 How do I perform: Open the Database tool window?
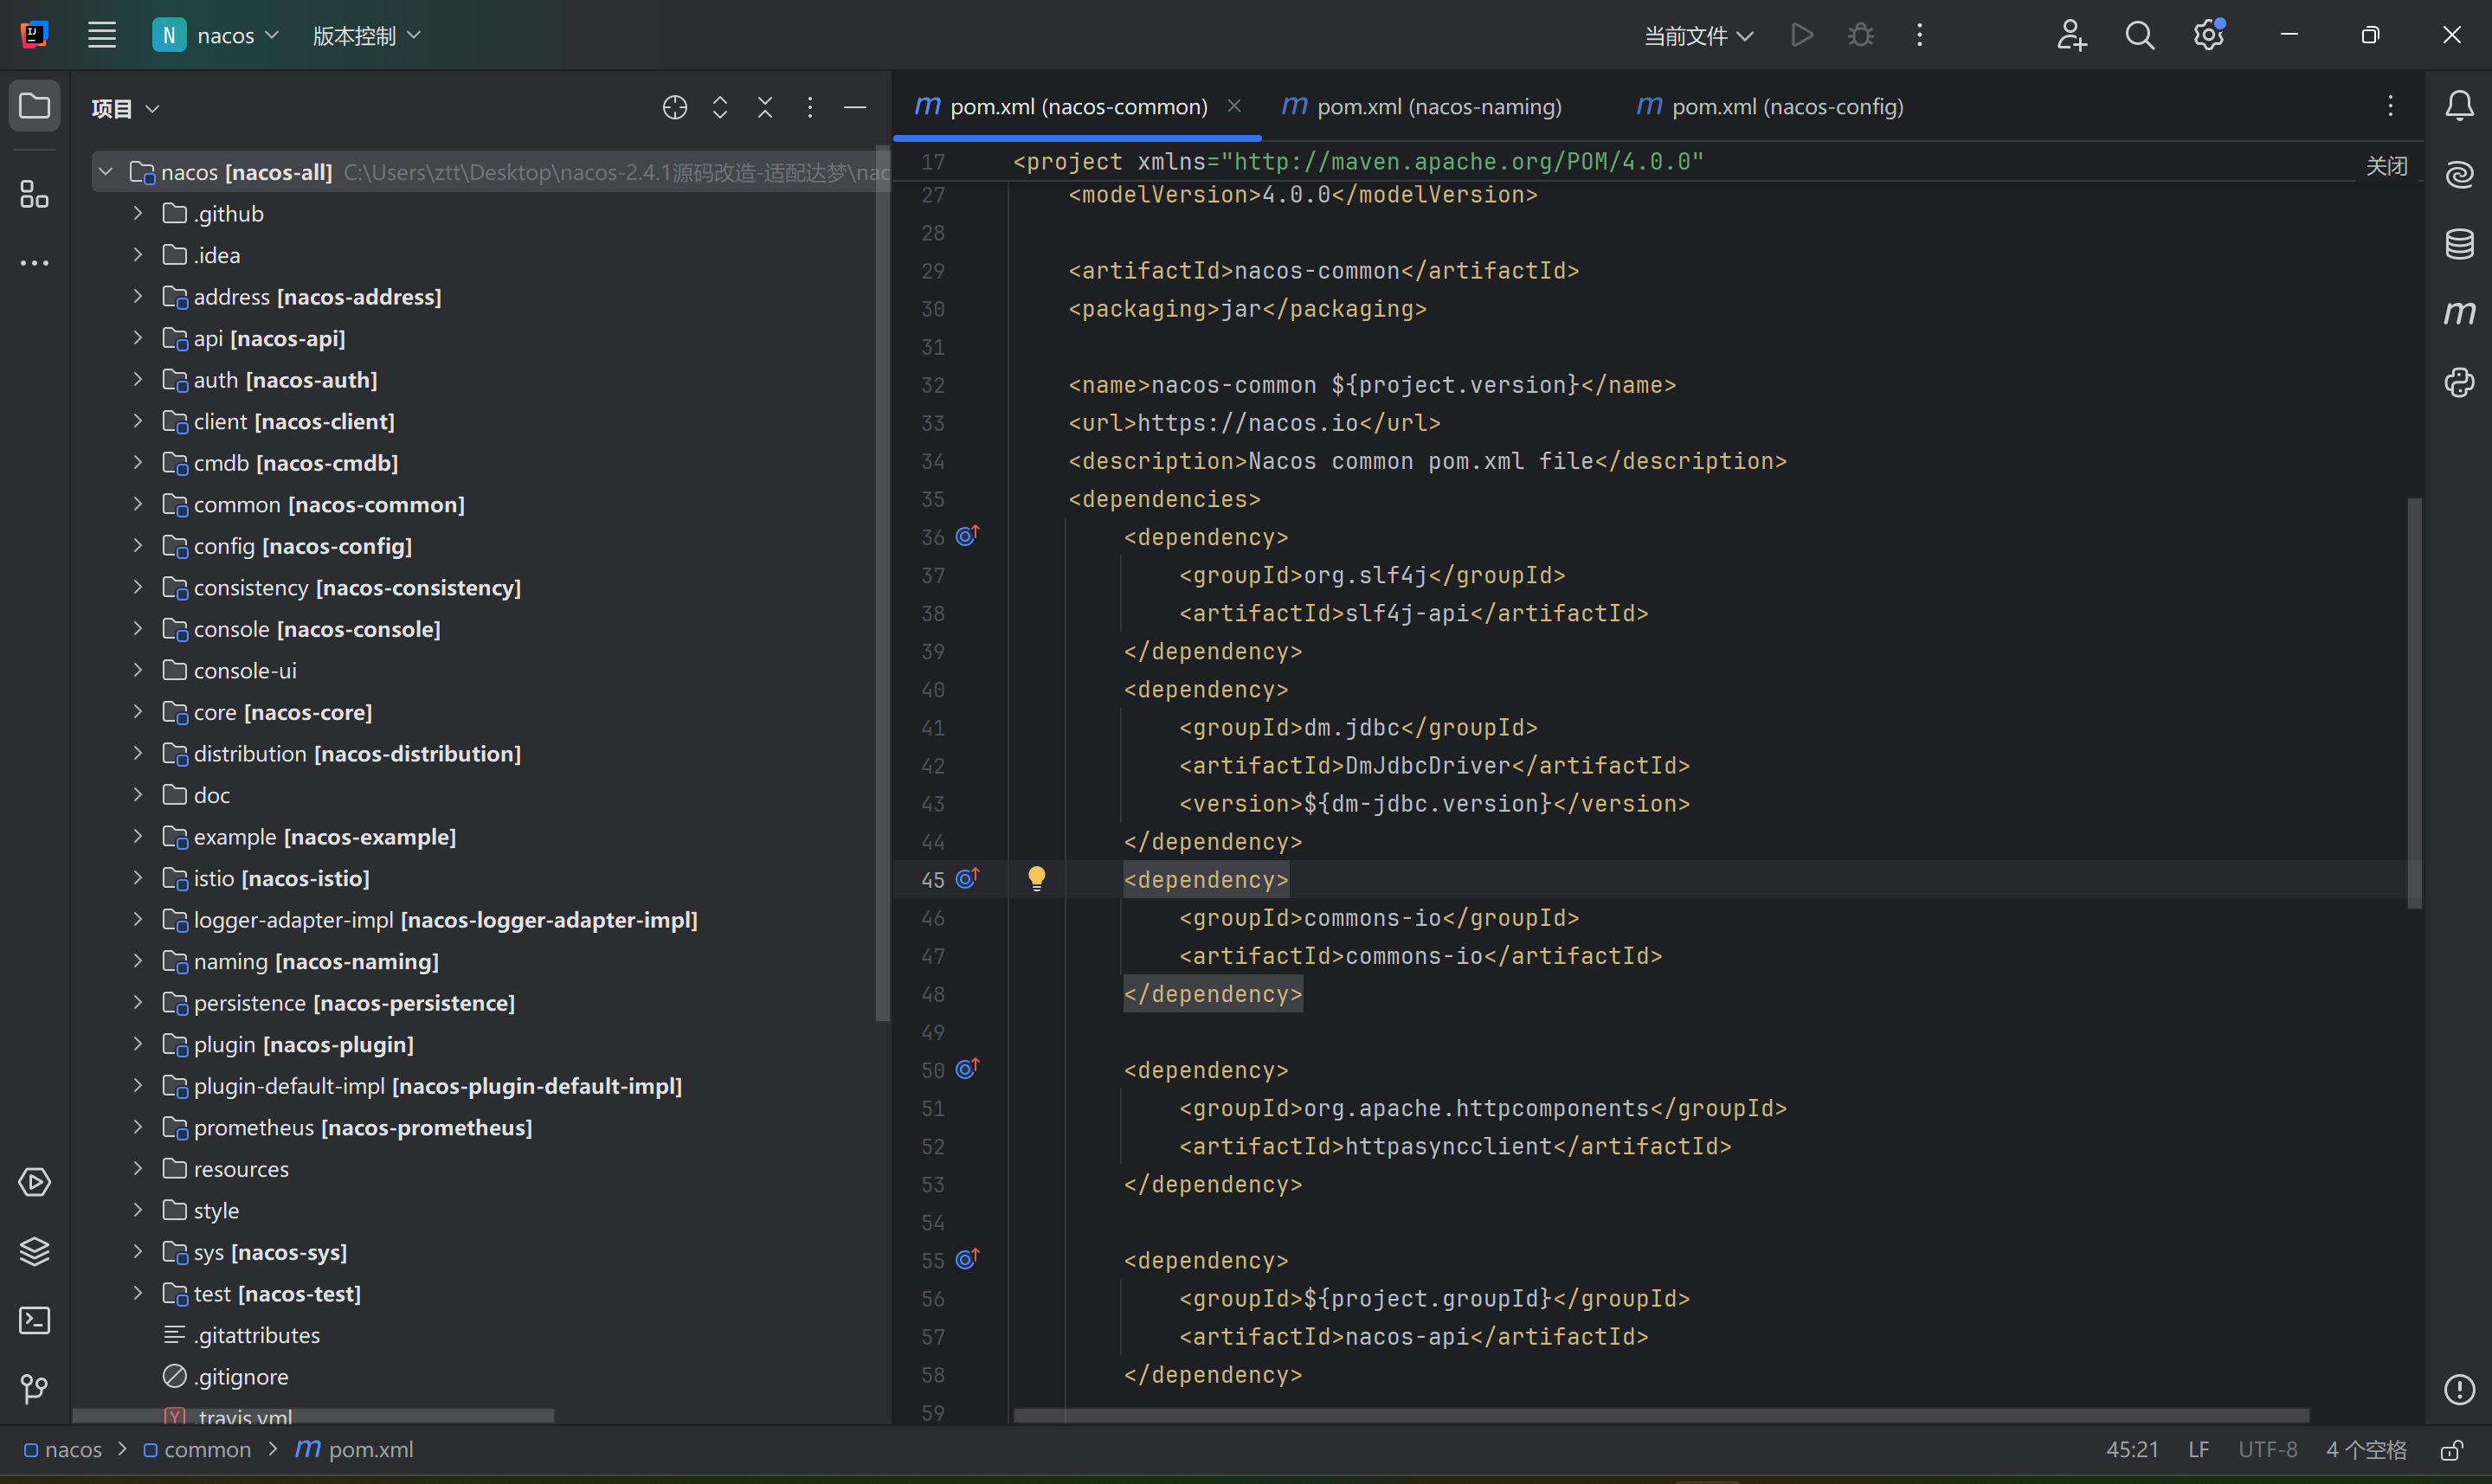pyautogui.click(x=2459, y=243)
